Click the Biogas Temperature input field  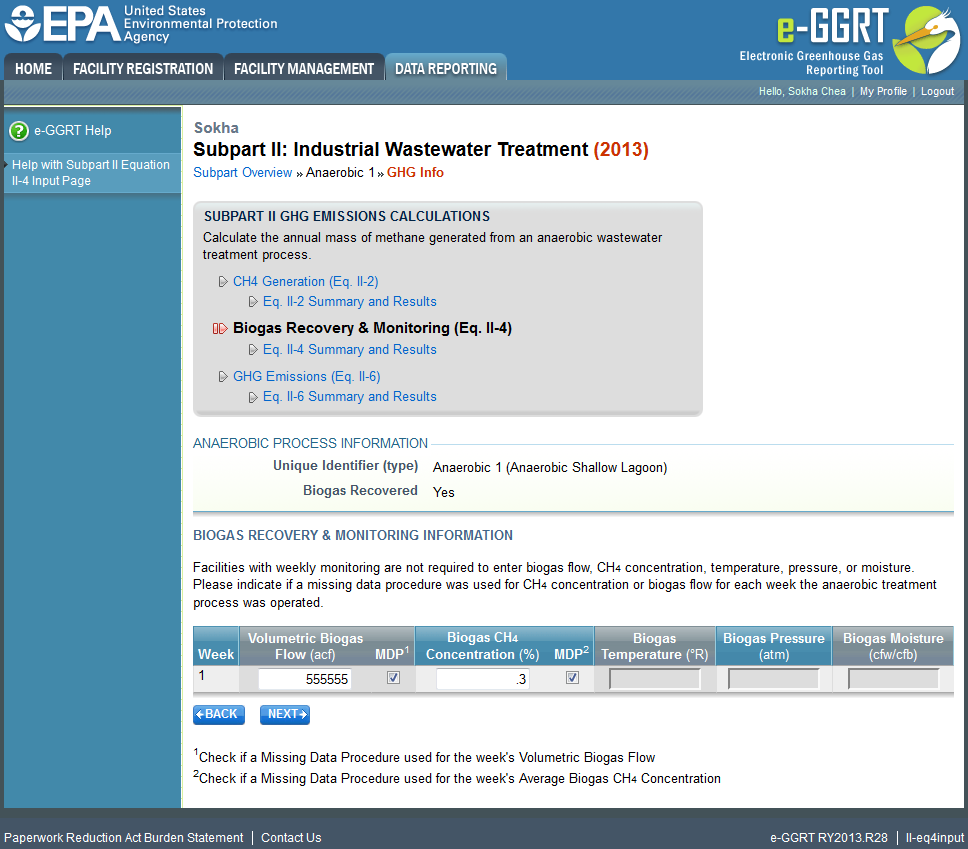[654, 679]
